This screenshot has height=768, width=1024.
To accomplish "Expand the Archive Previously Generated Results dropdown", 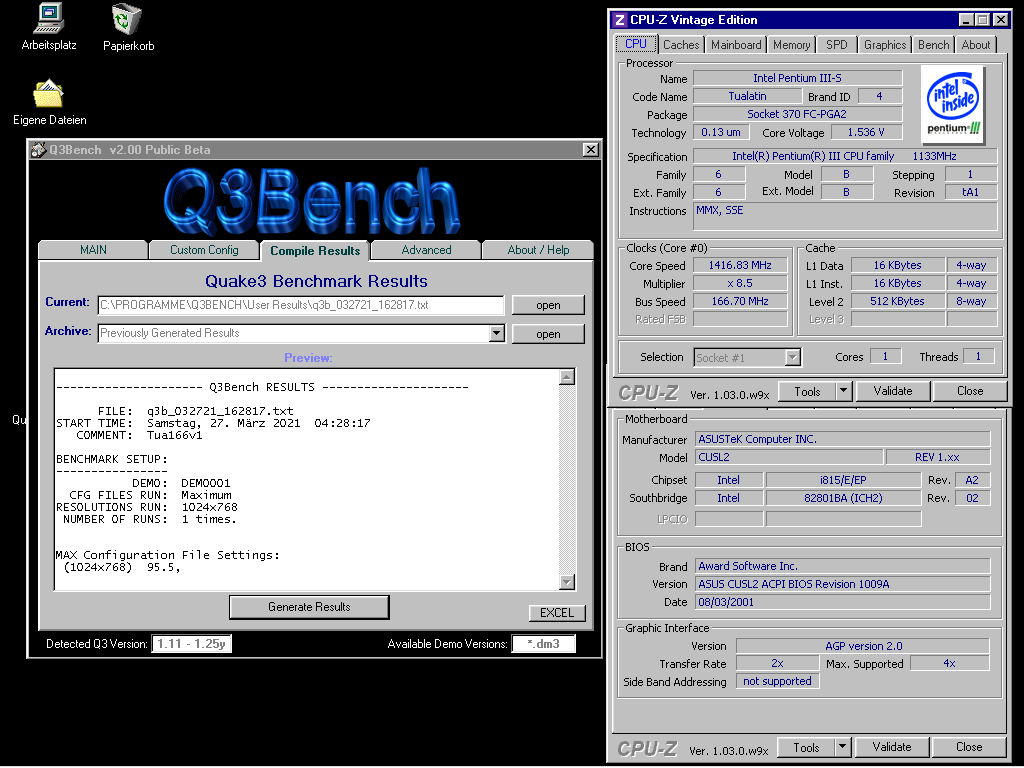I will (496, 334).
